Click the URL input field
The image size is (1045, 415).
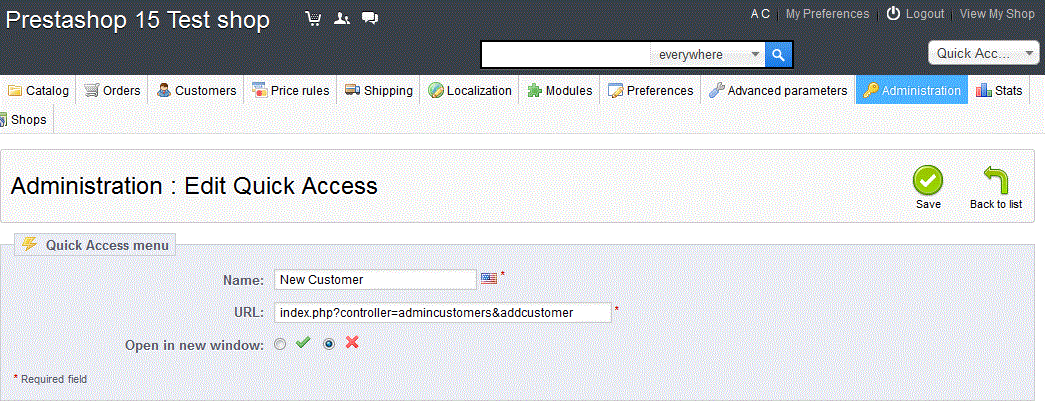point(443,312)
